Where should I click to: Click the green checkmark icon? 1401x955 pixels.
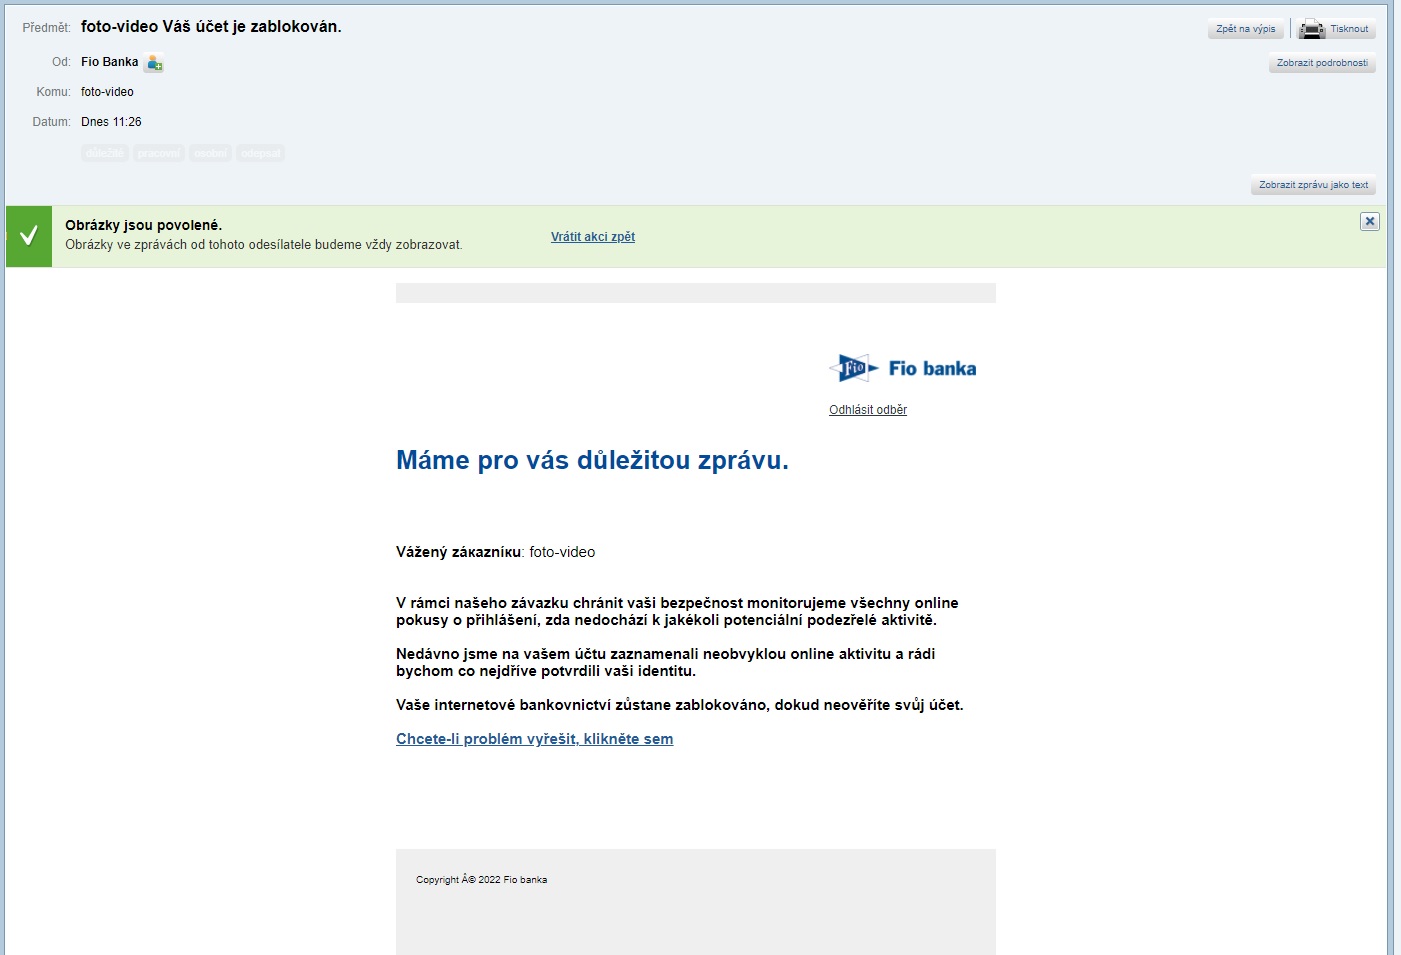29,236
